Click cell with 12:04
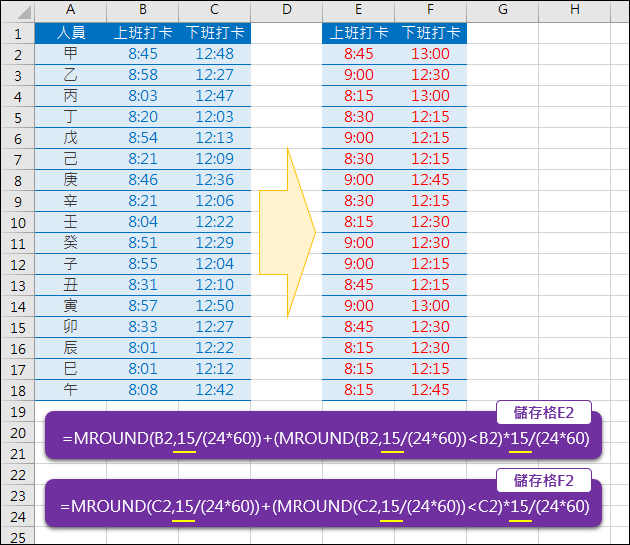This screenshot has height=545, width=630. [215, 264]
